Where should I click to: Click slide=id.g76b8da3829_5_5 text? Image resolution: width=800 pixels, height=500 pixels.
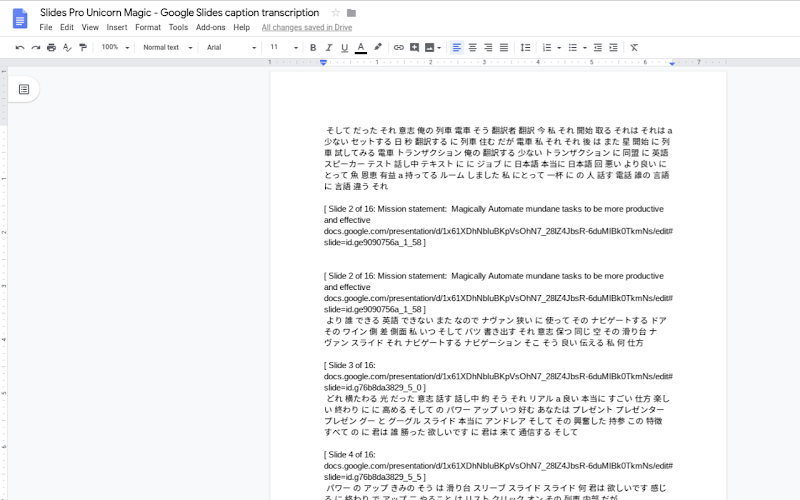click(372, 477)
